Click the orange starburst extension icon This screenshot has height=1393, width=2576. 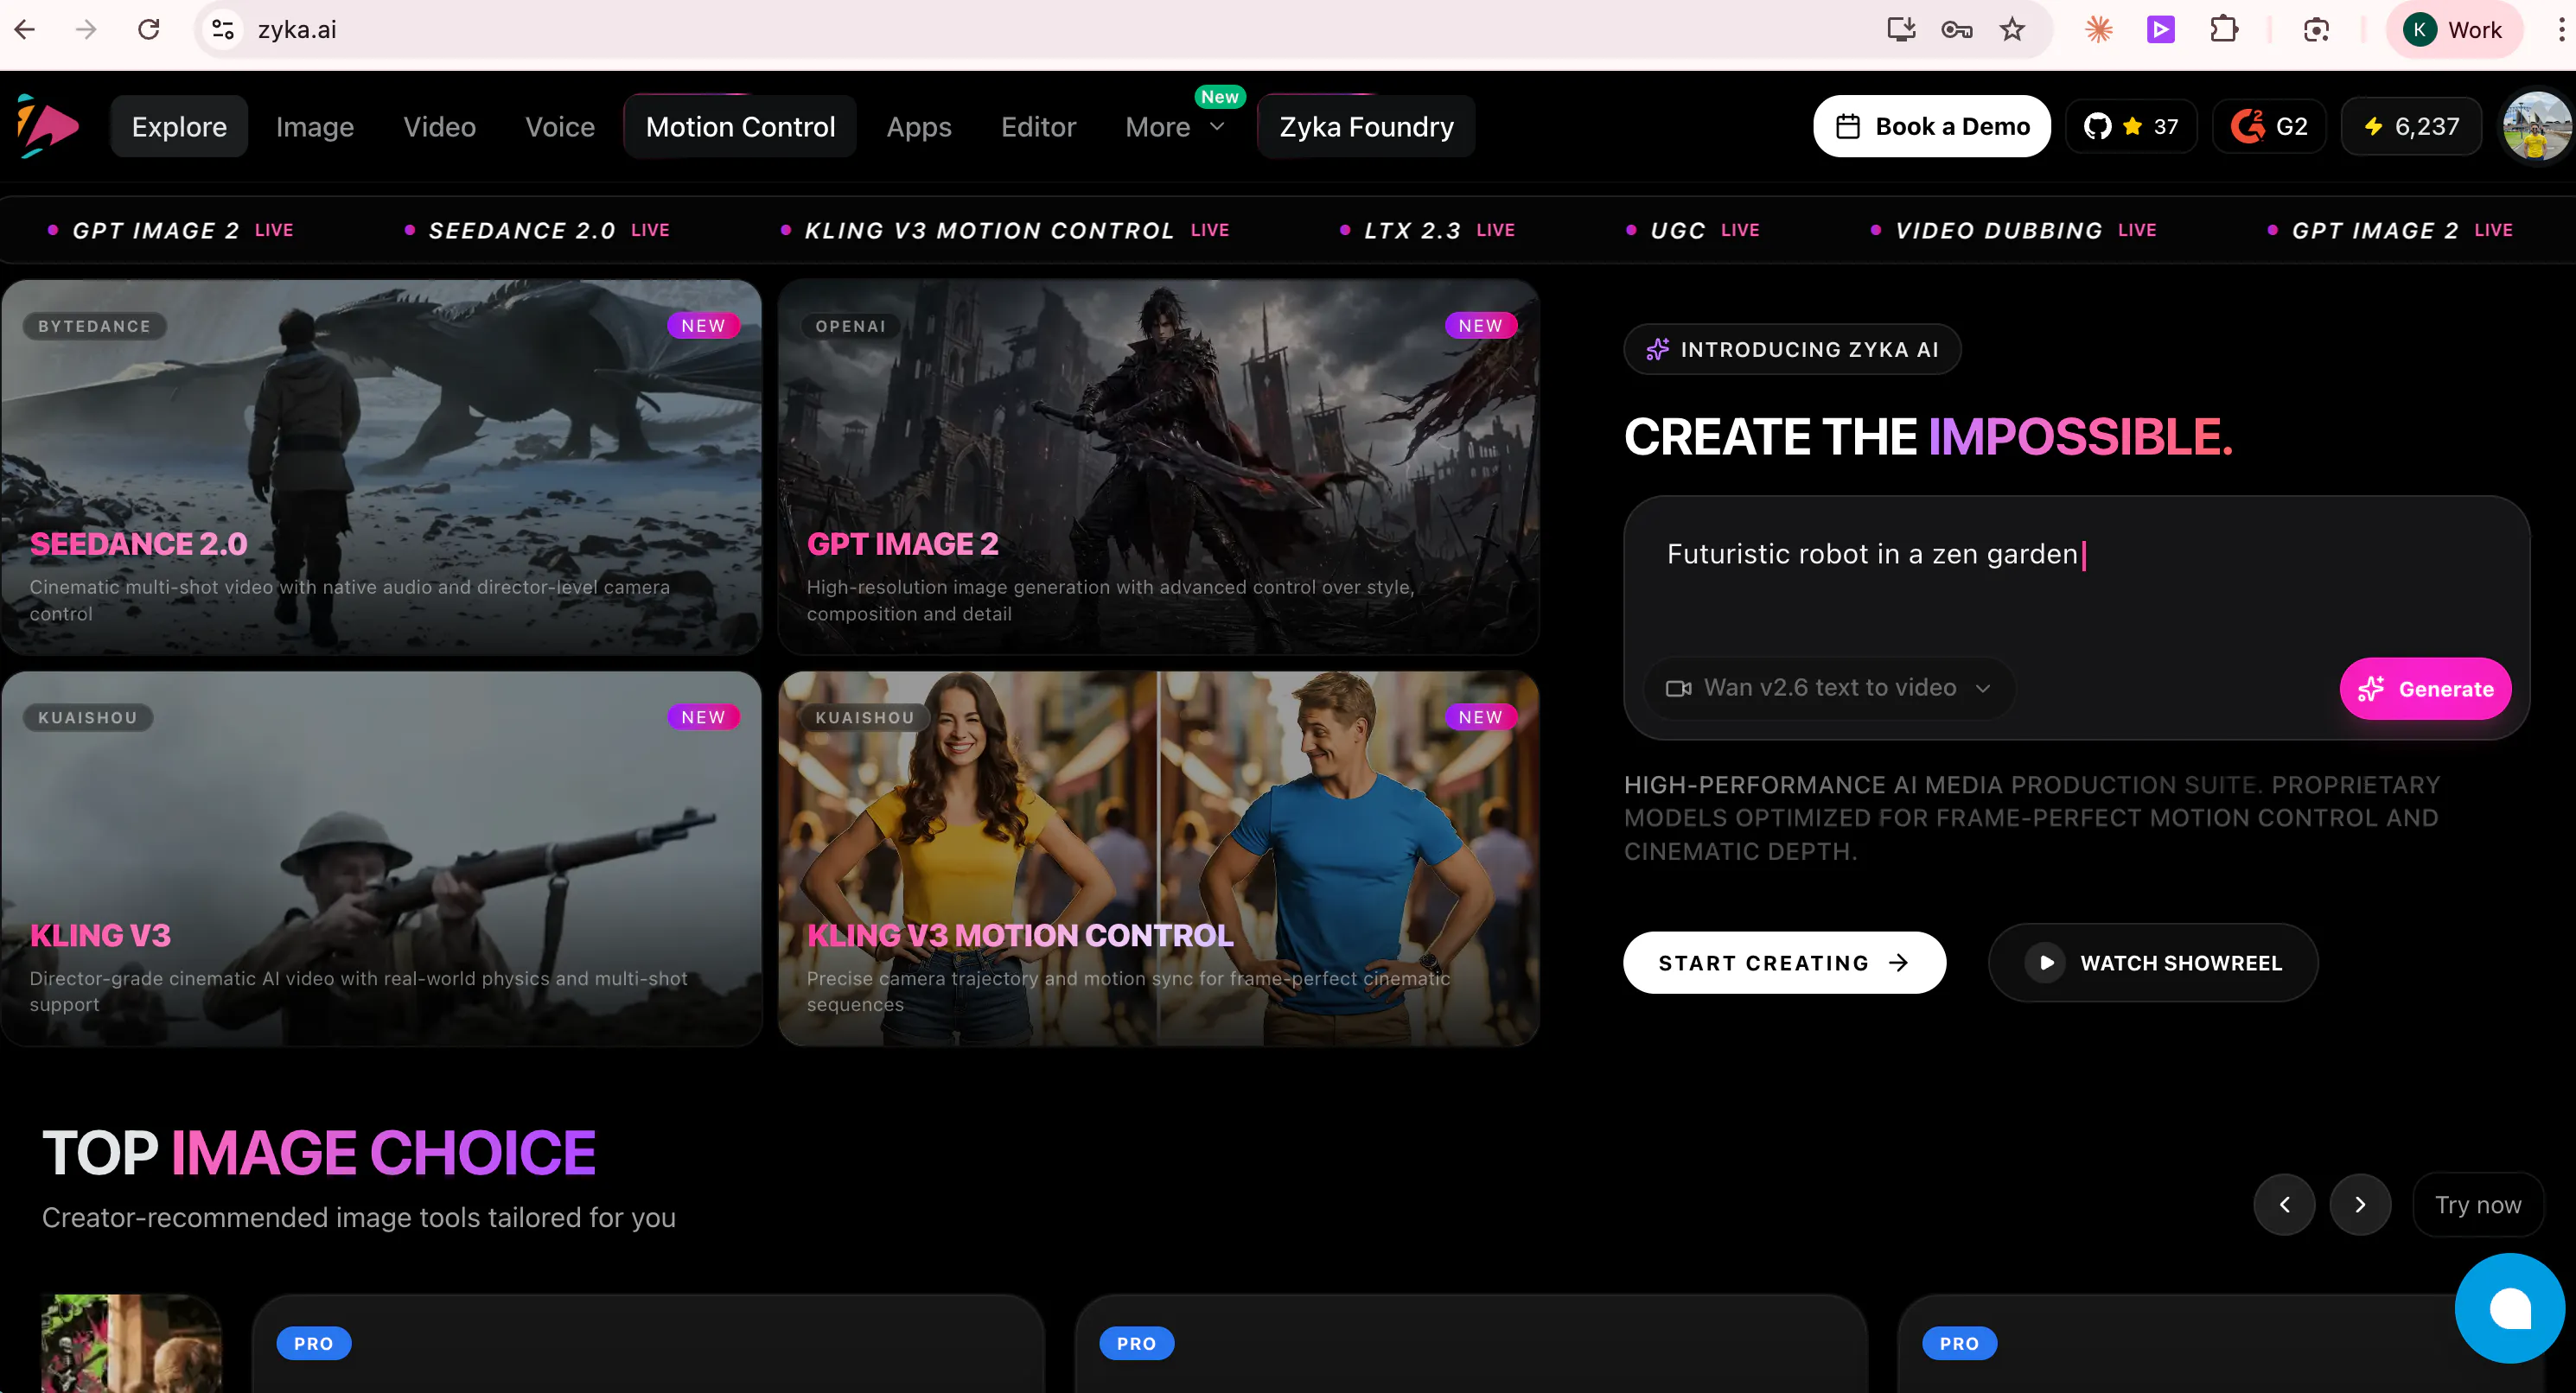2099,30
